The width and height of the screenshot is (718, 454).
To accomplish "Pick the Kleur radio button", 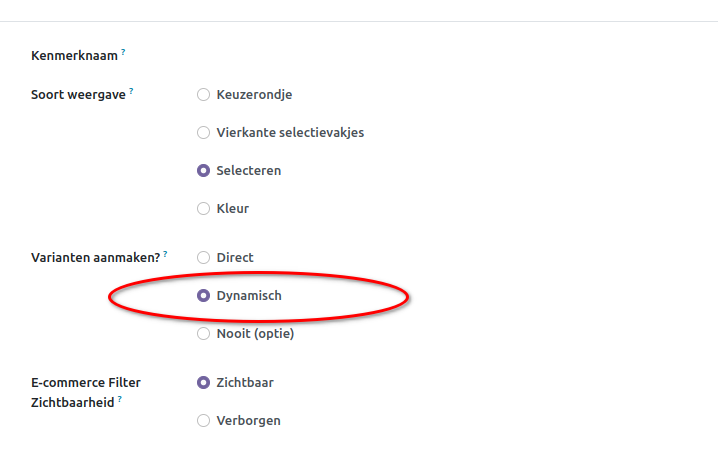I will (x=203, y=209).
